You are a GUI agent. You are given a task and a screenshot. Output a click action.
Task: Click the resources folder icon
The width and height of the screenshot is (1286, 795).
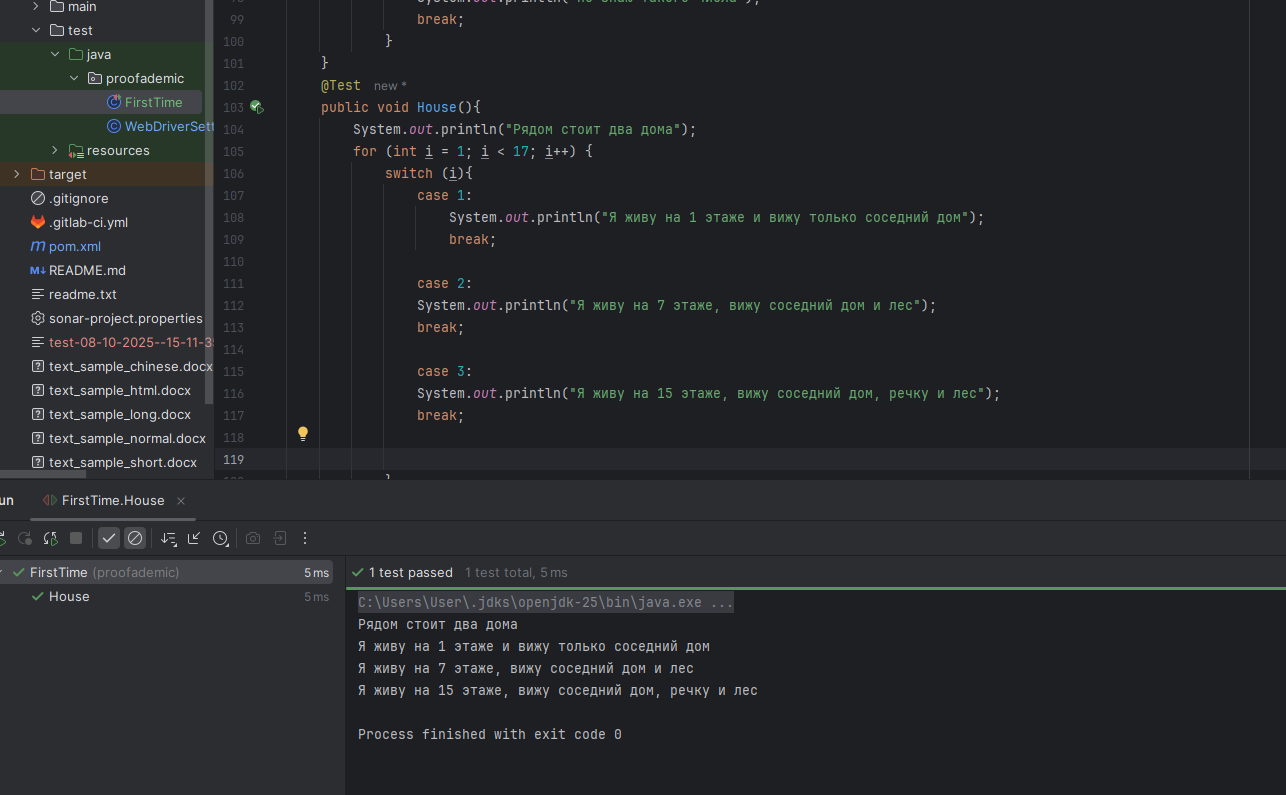[76, 150]
